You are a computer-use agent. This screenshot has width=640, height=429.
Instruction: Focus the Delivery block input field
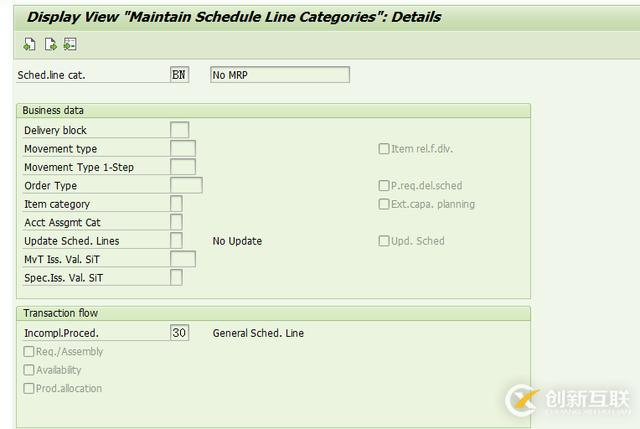[179, 130]
